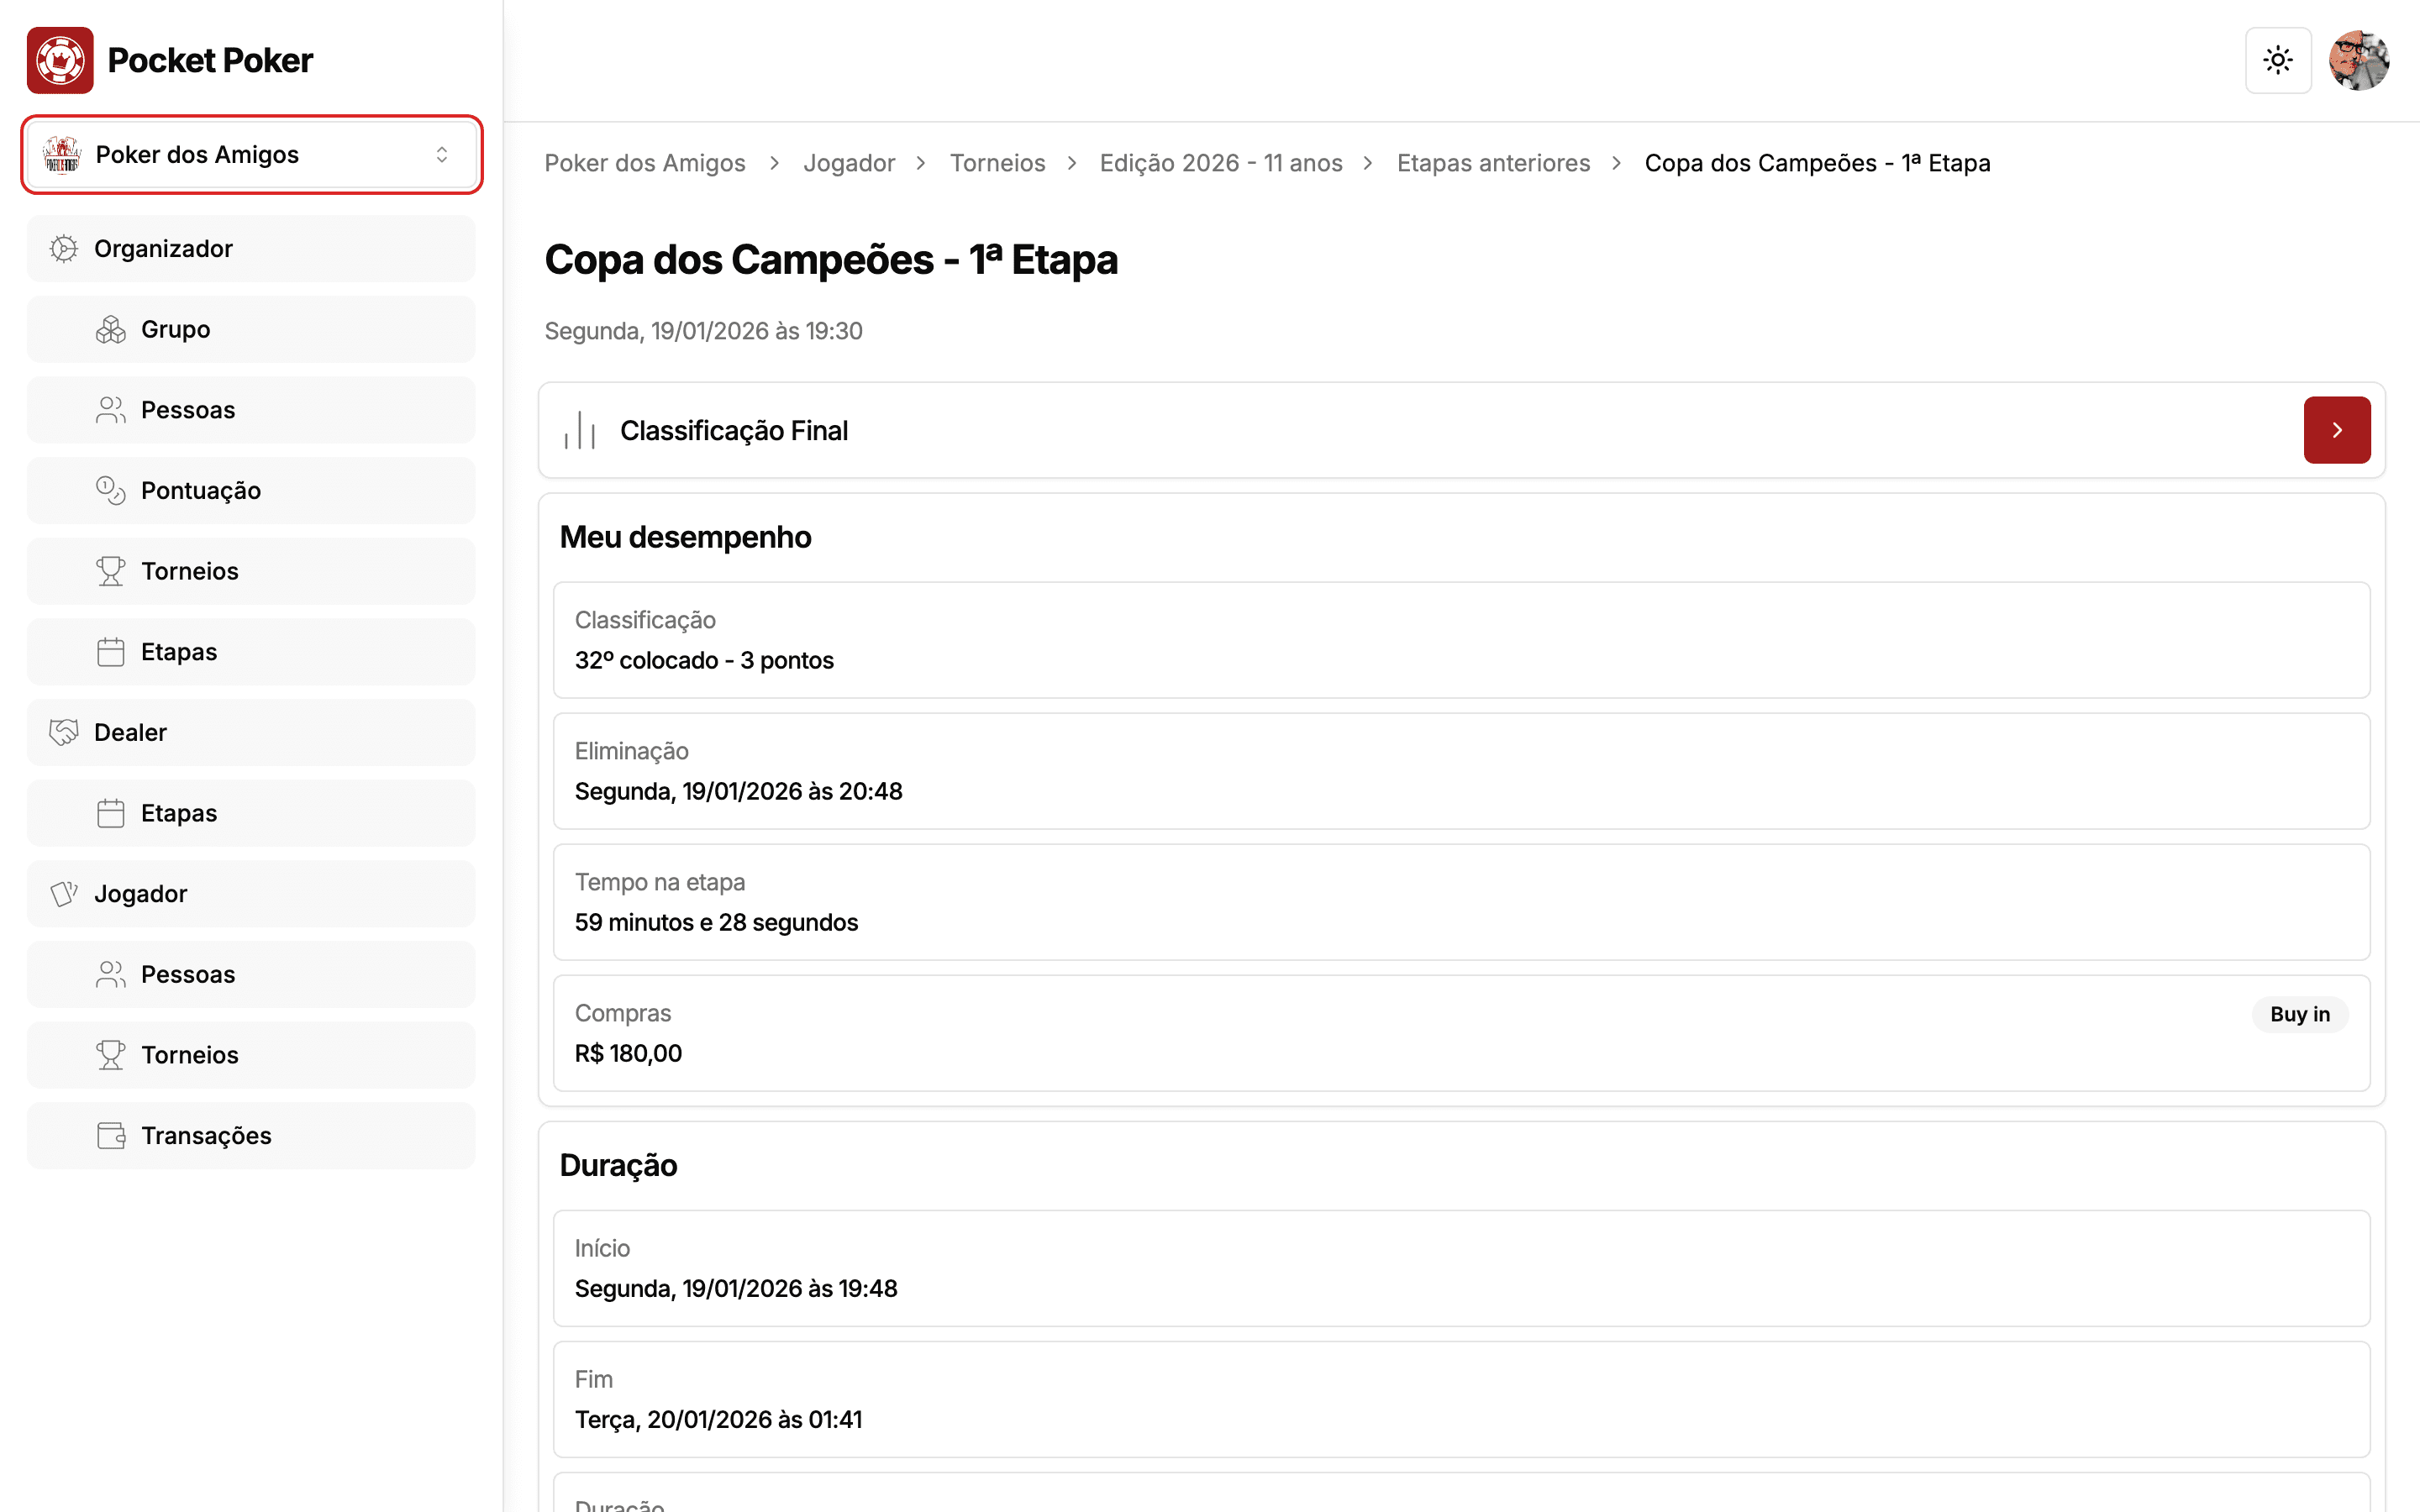Image resolution: width=2420 pixels, height=1512 pixels.
Task: Open Etapas under Dealer
Action: (251, 813)
